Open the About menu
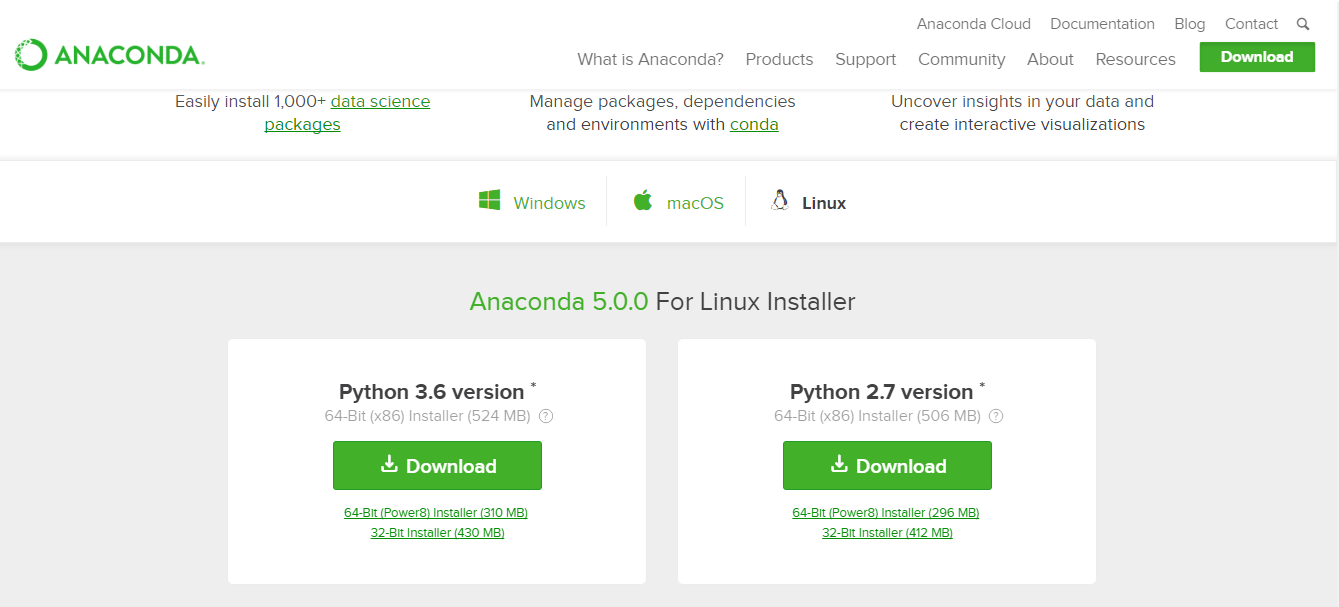This screenshot has width=1339, height=607. (1050, 59)
